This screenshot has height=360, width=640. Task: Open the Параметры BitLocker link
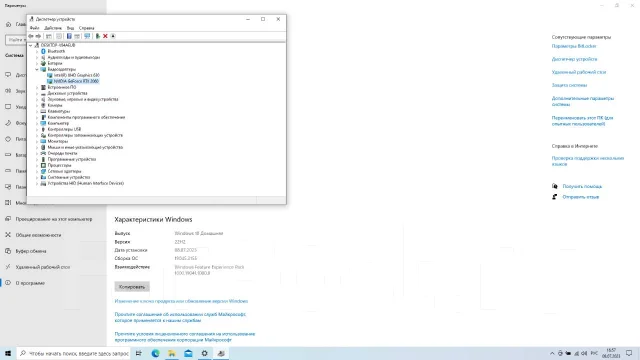tap(574, 46)
